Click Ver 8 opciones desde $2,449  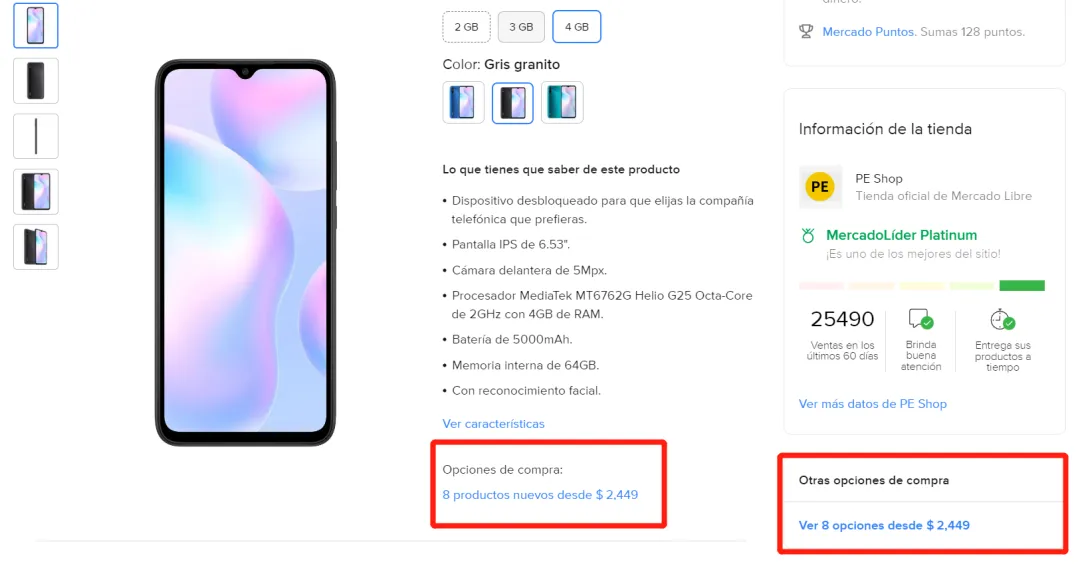884,525
